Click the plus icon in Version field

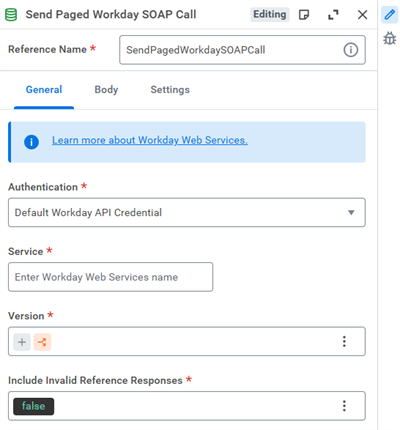pos(22,342)
